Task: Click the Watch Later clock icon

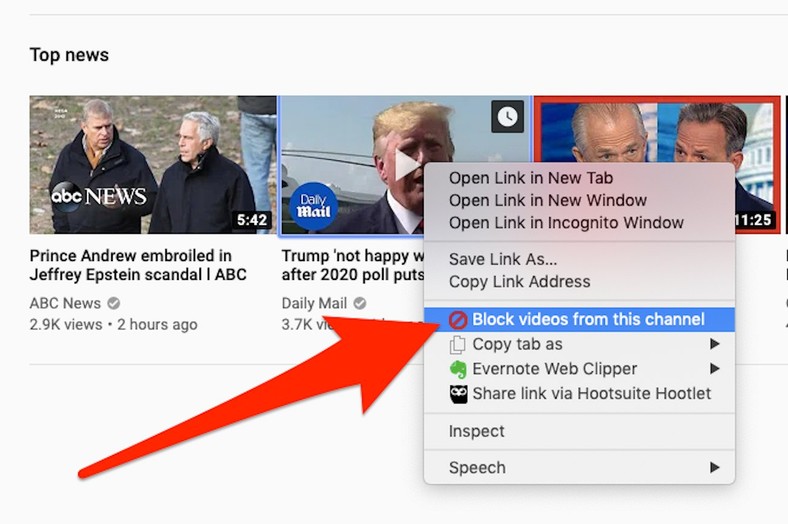Action: pyautogui.click(x=508, y=117)
